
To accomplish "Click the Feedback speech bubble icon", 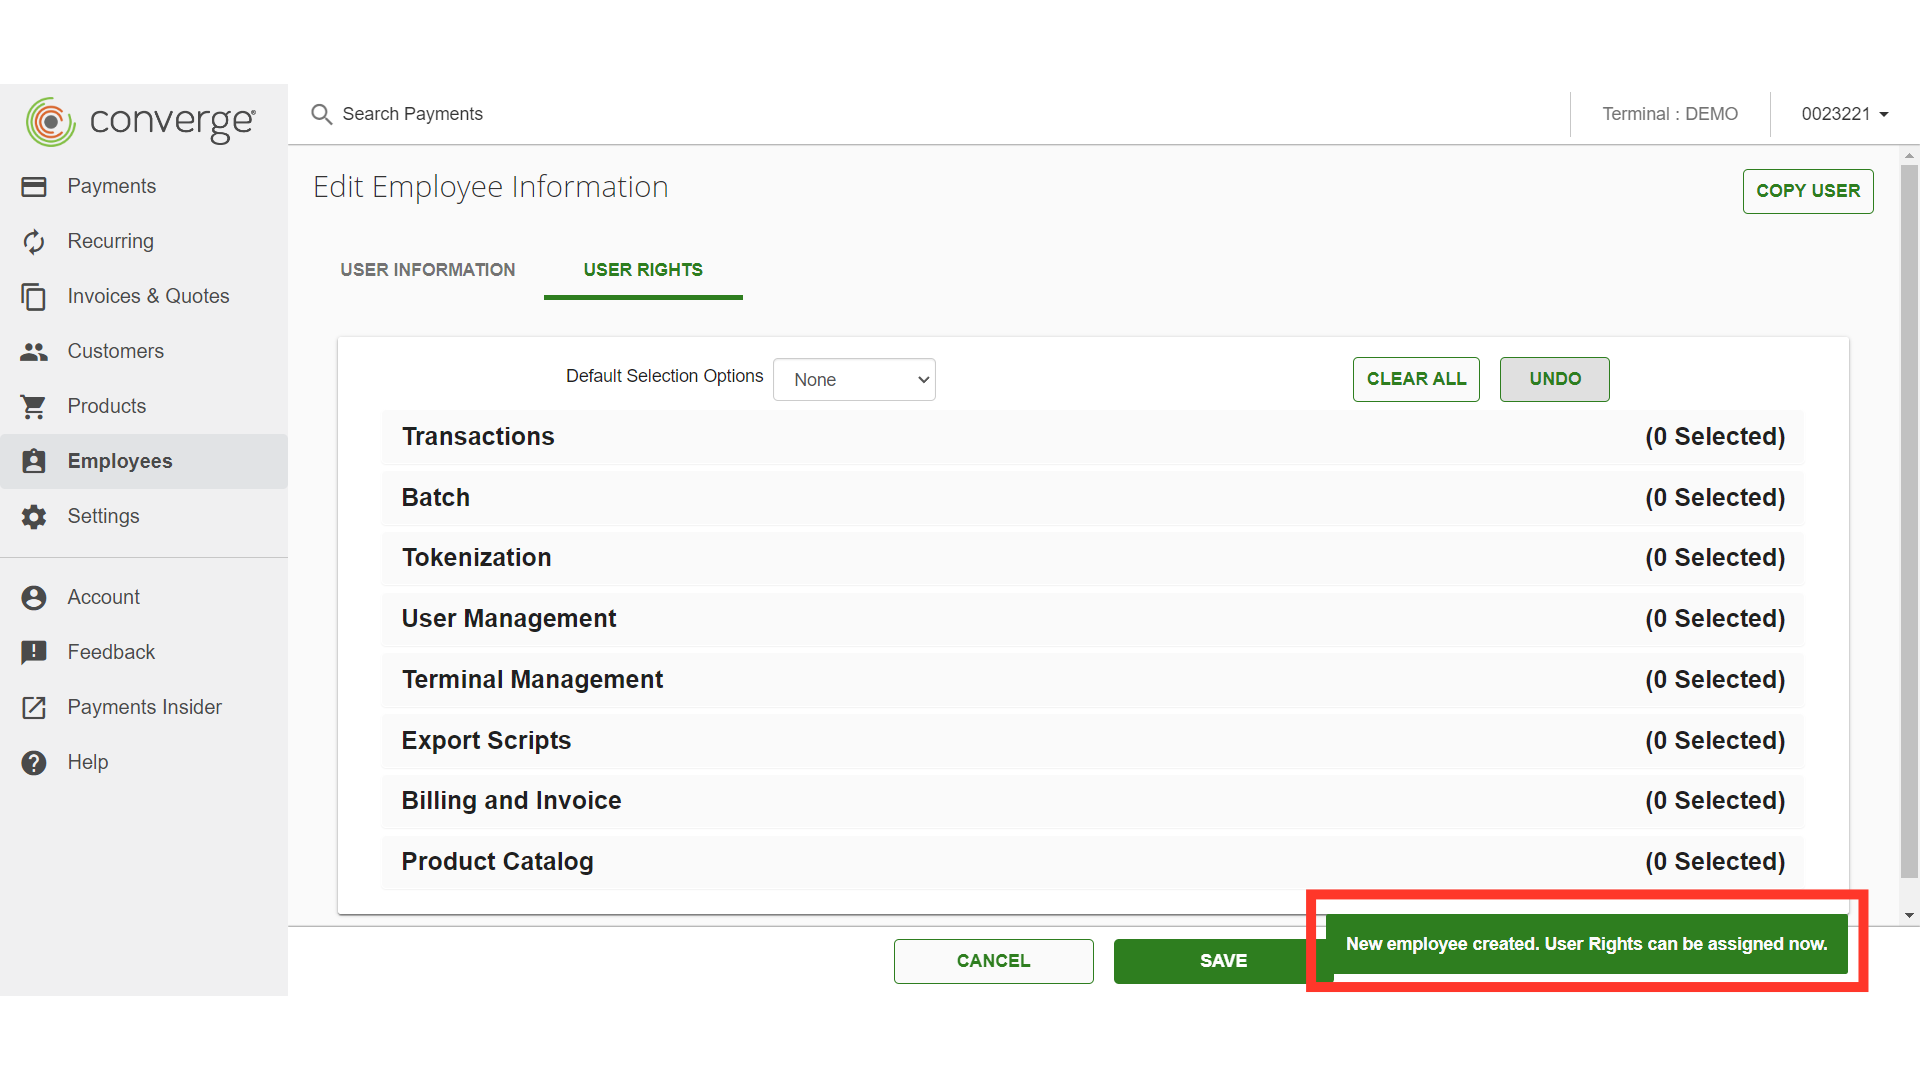I will pyautogui.click(x=34, y=653).
